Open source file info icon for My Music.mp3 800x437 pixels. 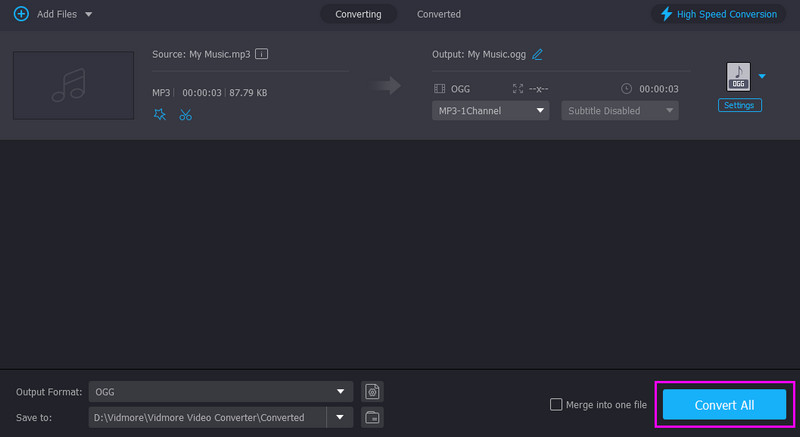[261, 54]
